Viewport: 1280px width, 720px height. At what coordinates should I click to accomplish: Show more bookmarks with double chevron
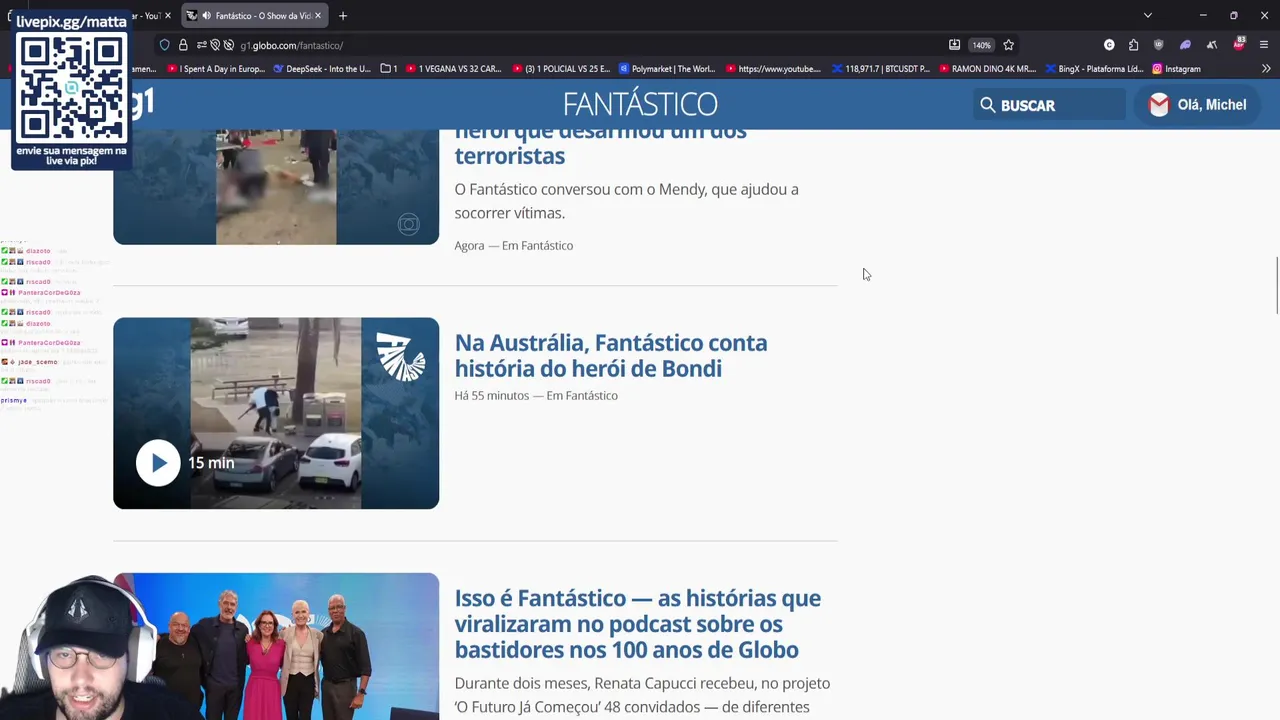tap(1266, 69)
